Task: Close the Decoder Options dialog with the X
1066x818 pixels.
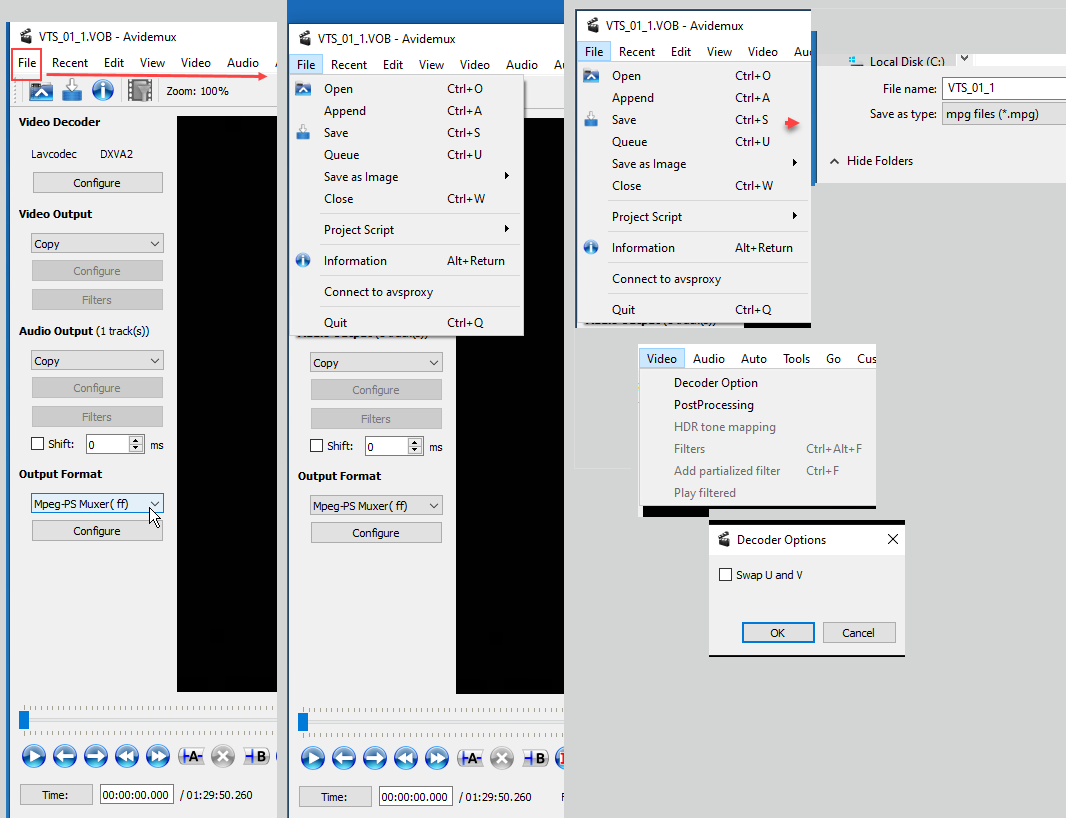Action: [893, 539]
